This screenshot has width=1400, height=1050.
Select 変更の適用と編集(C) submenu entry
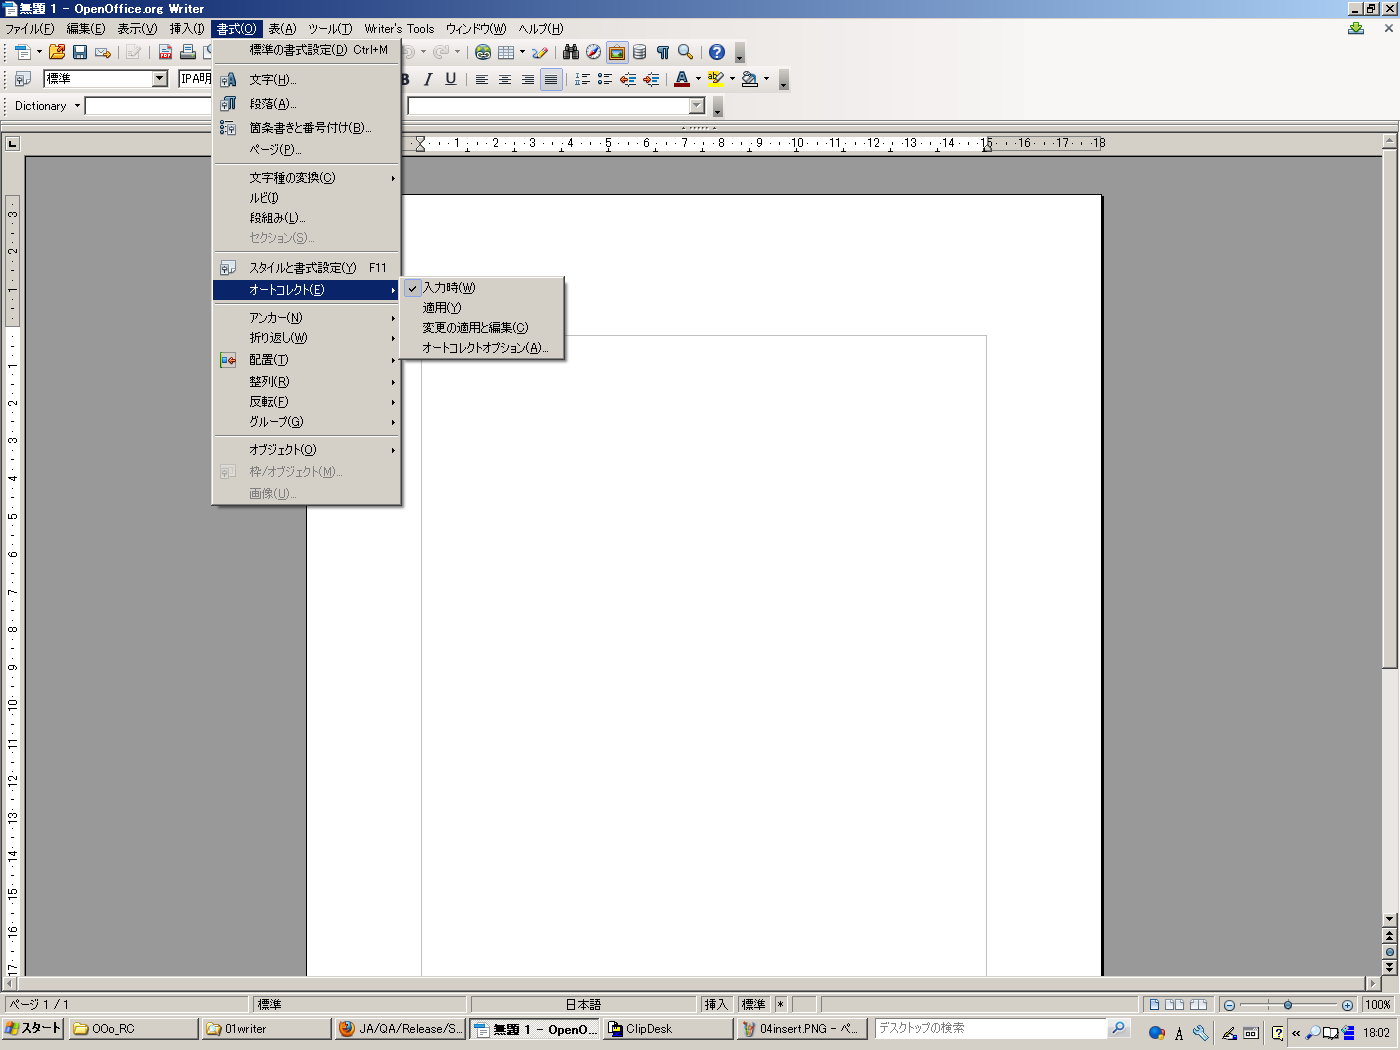pos(482,328)
